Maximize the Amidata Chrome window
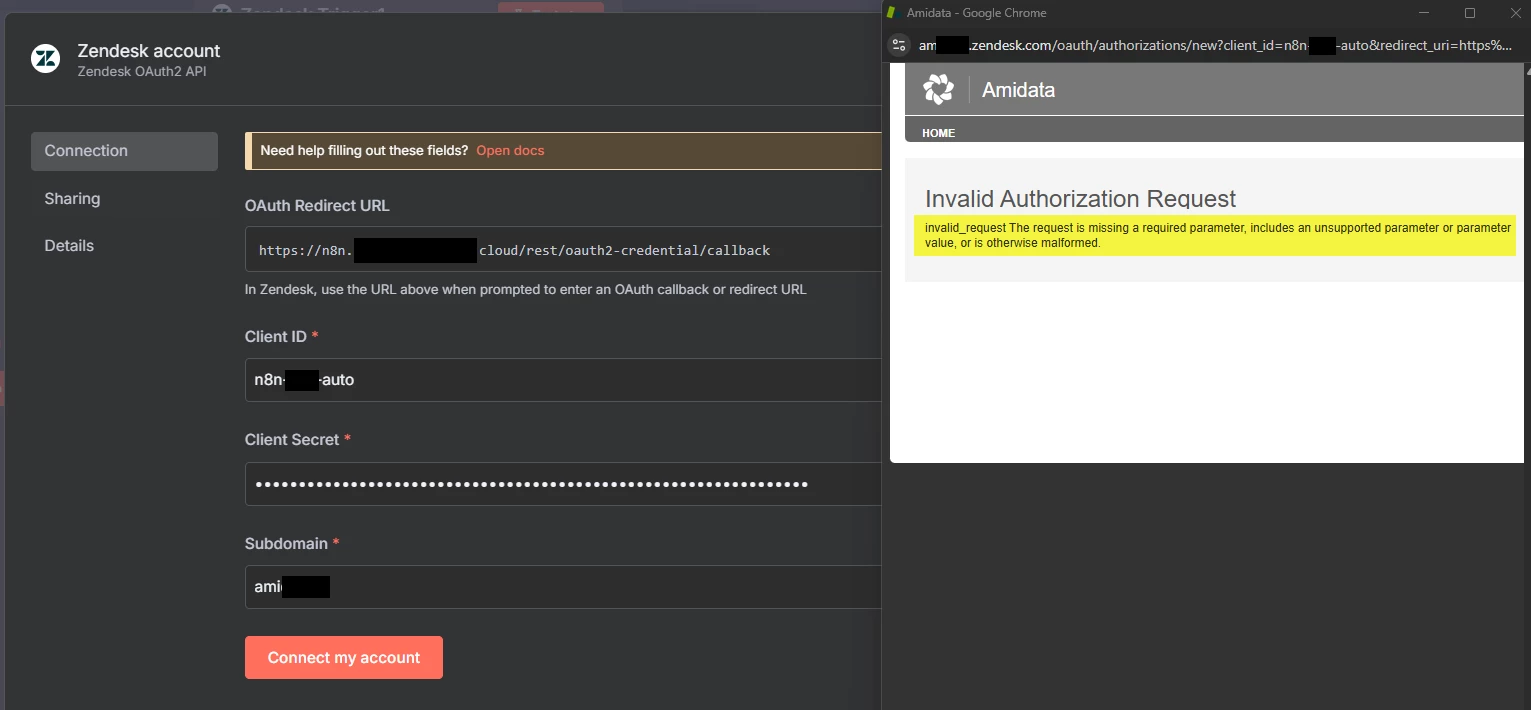 click(x=1469, y=13)
